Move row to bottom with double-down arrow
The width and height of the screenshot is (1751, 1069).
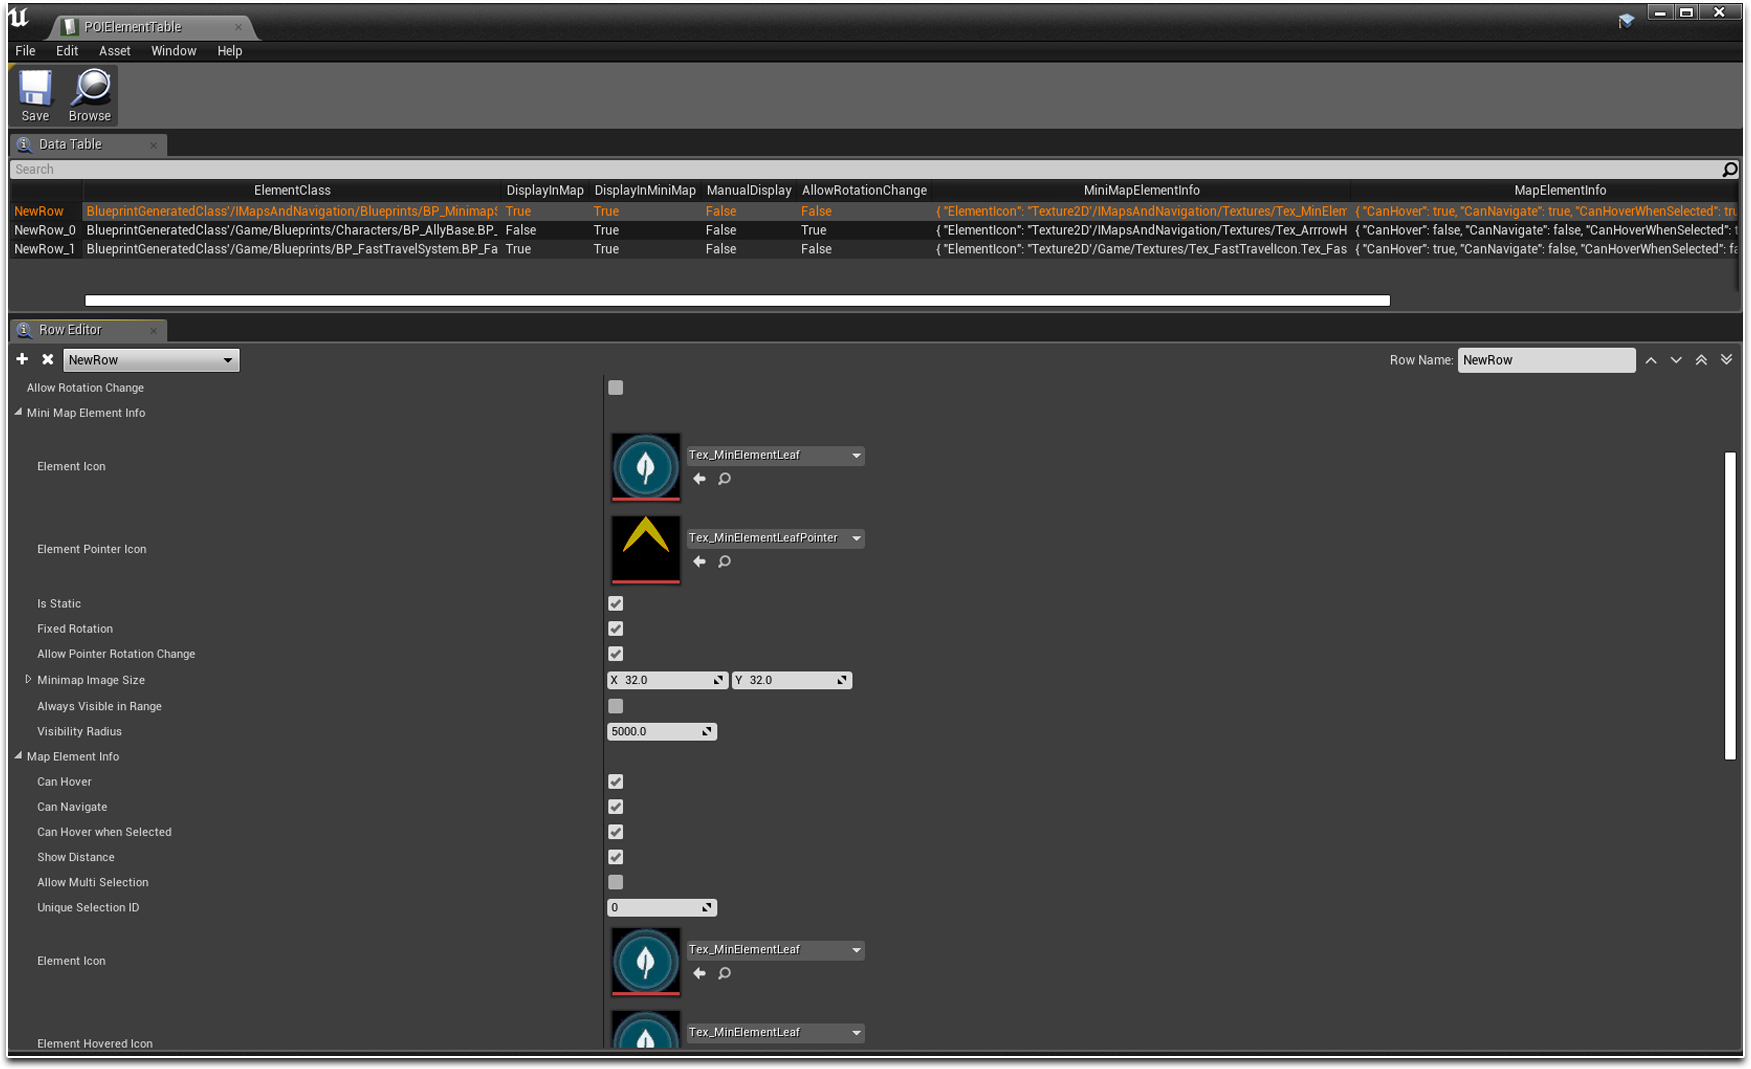tap(1726, 360)
